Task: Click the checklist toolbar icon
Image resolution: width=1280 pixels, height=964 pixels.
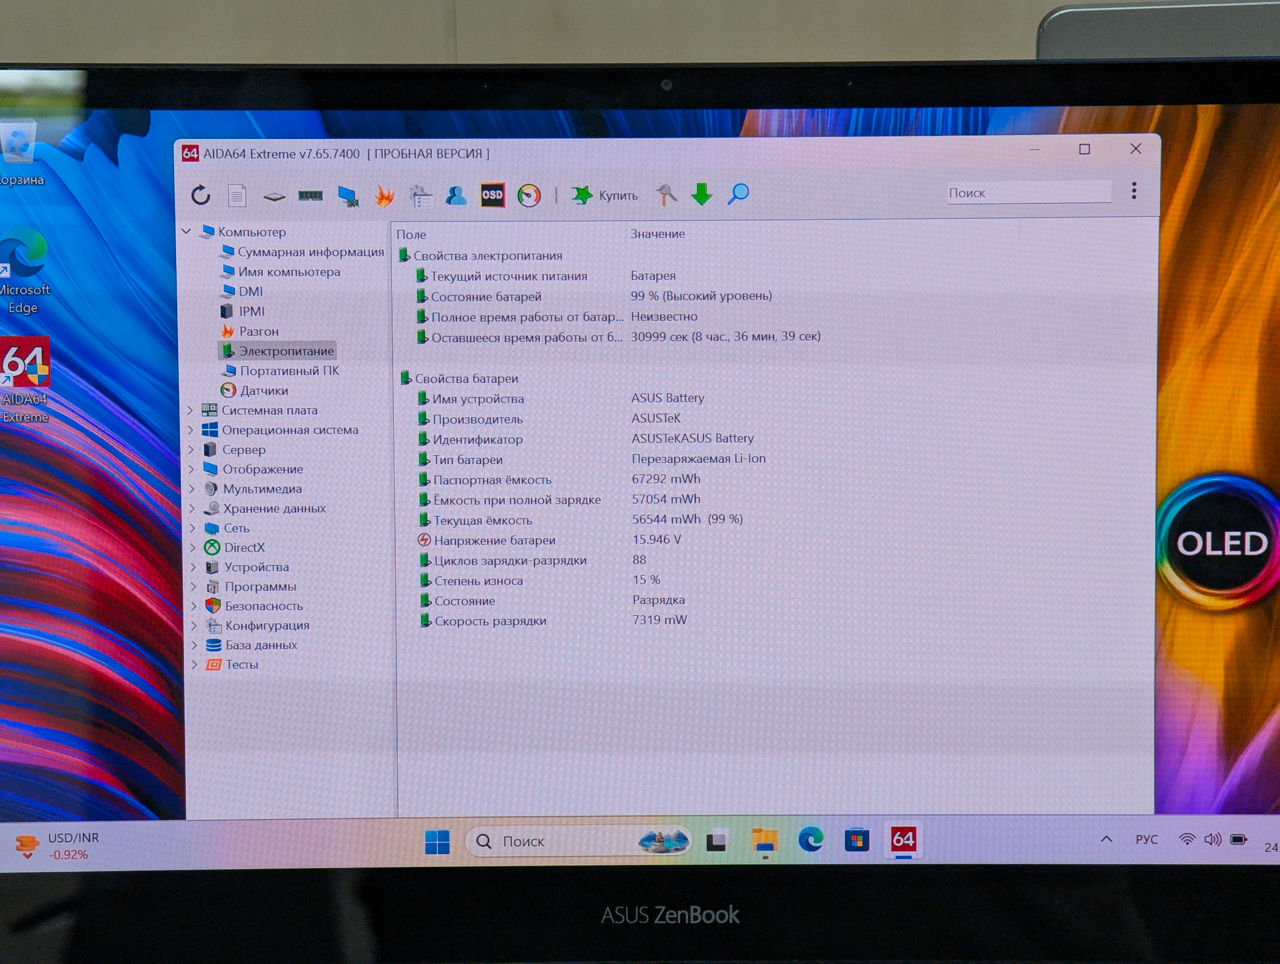Action: tap(421, 196)
